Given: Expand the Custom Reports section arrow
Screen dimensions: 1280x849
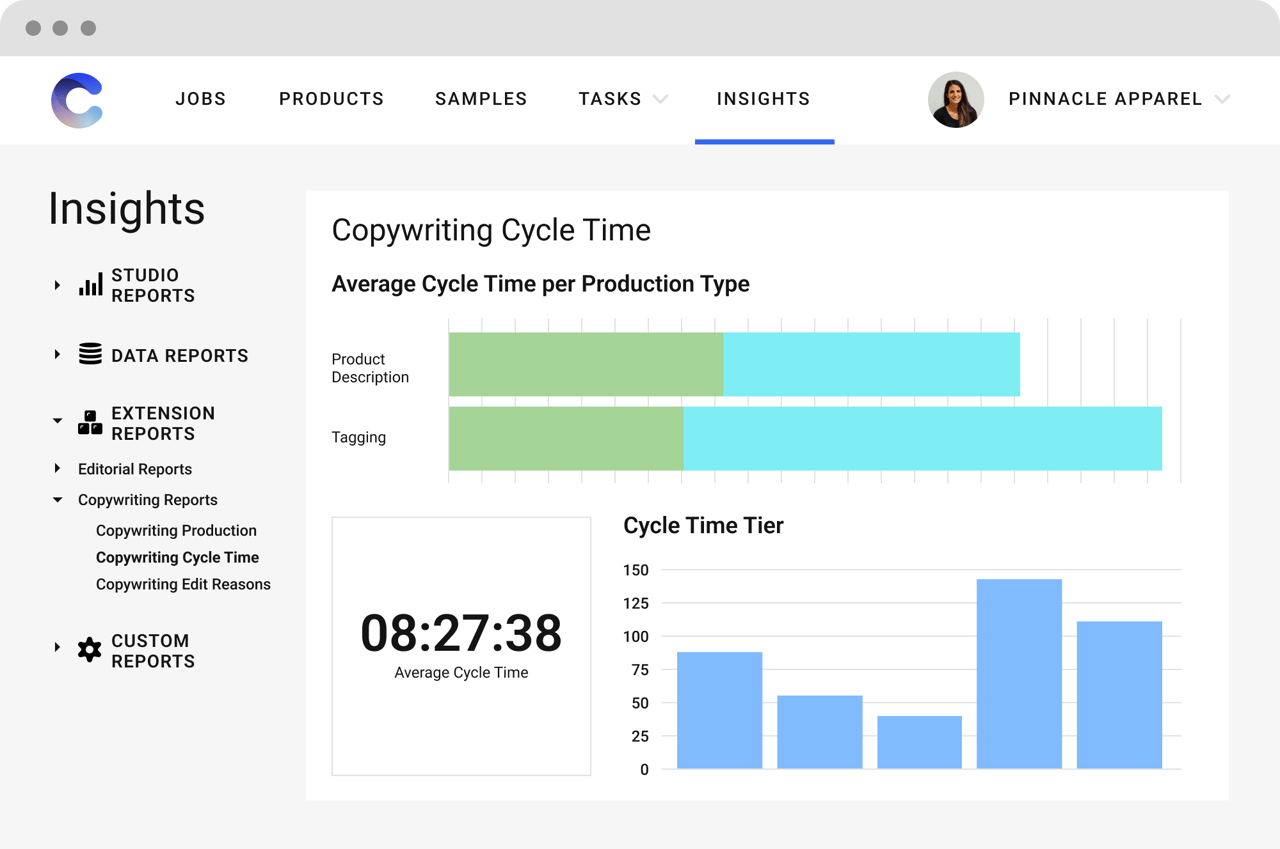Looking at the screenshot, I should (x=57, y=648).
